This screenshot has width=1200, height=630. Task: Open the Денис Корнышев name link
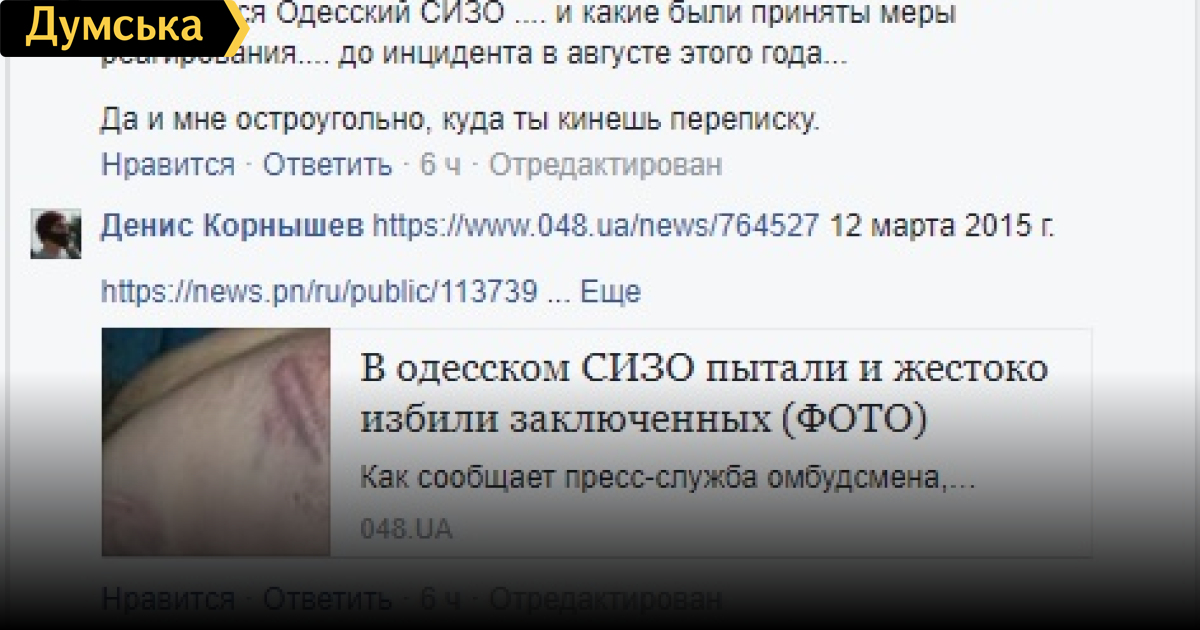pyautogui.click(x=232, y=228)
